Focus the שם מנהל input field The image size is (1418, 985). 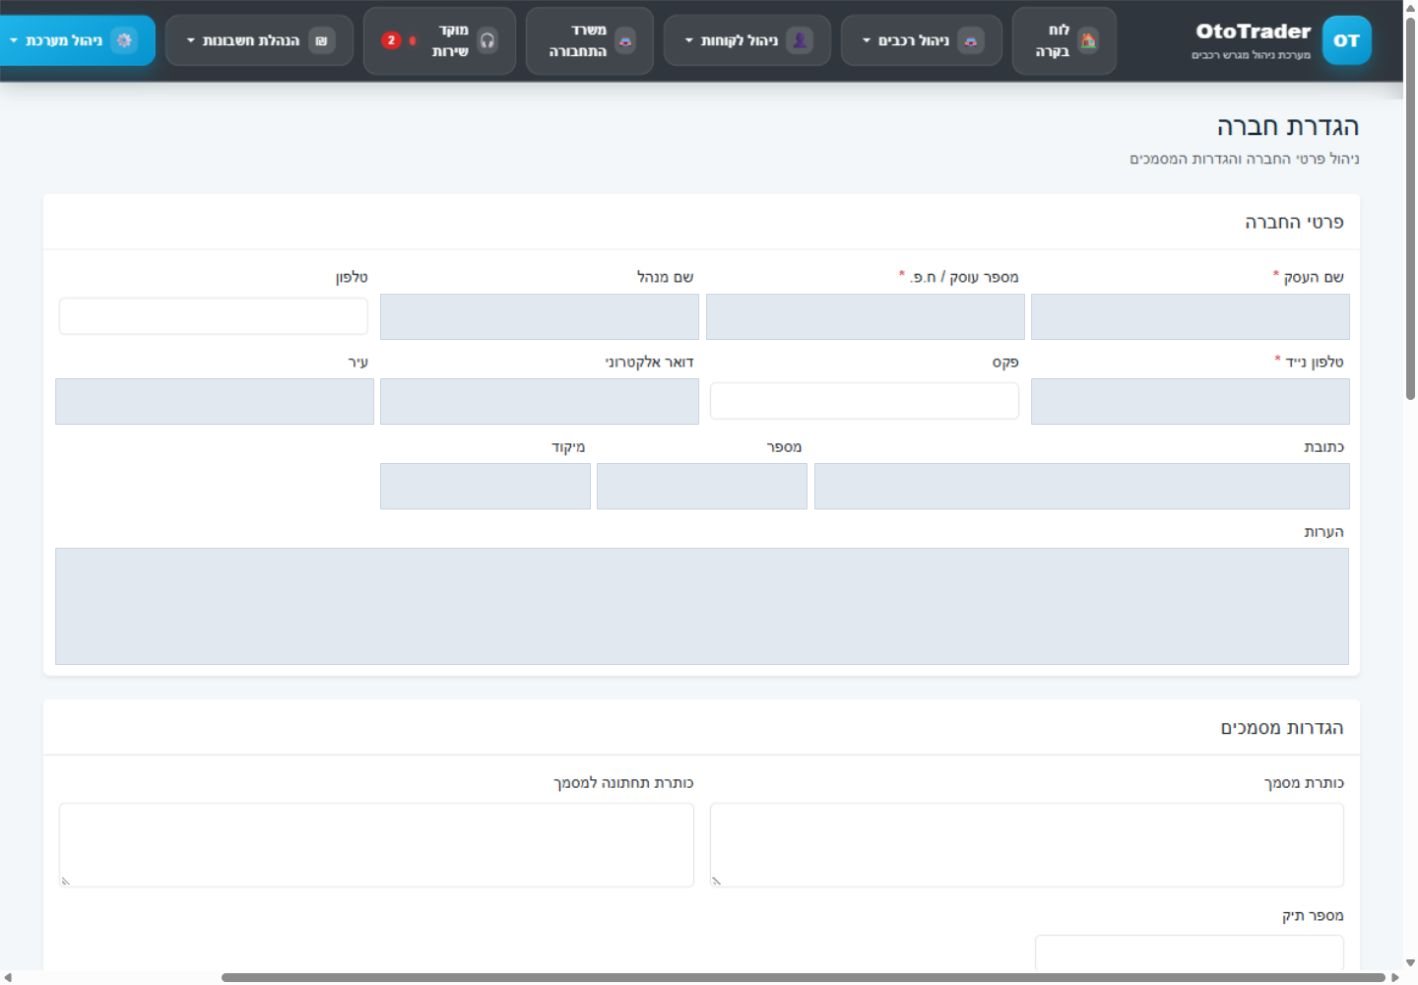pyautogui.click(x=539, y=316)
